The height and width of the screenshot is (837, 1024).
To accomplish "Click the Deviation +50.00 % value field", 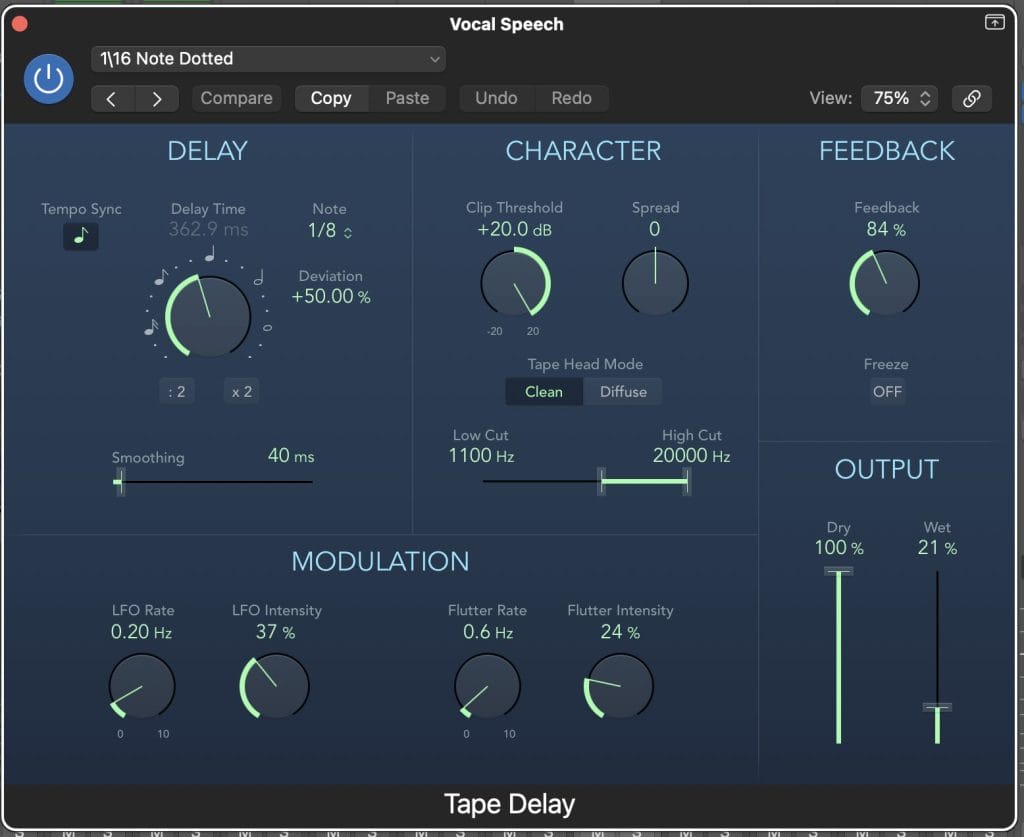I will pyautogui.click(x=331, y=297).
